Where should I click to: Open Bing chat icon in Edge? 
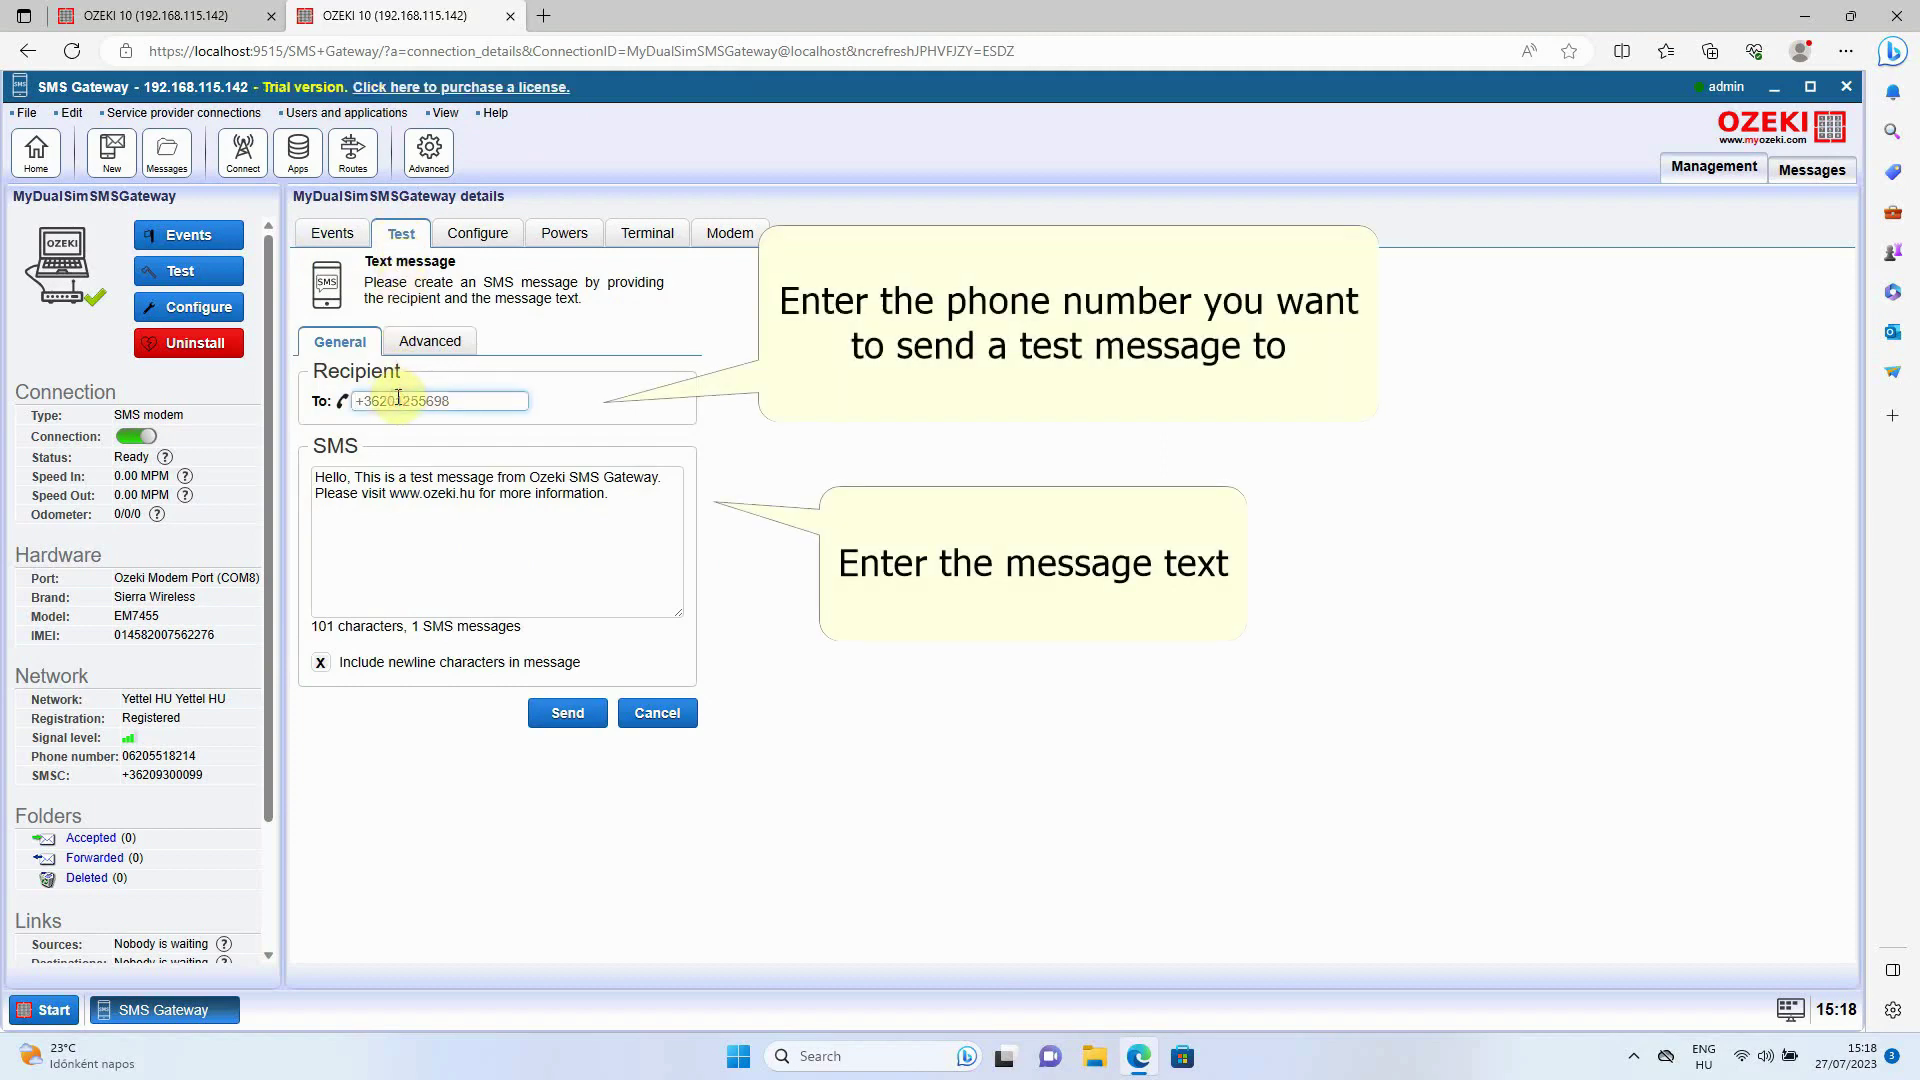(1892, 51)
